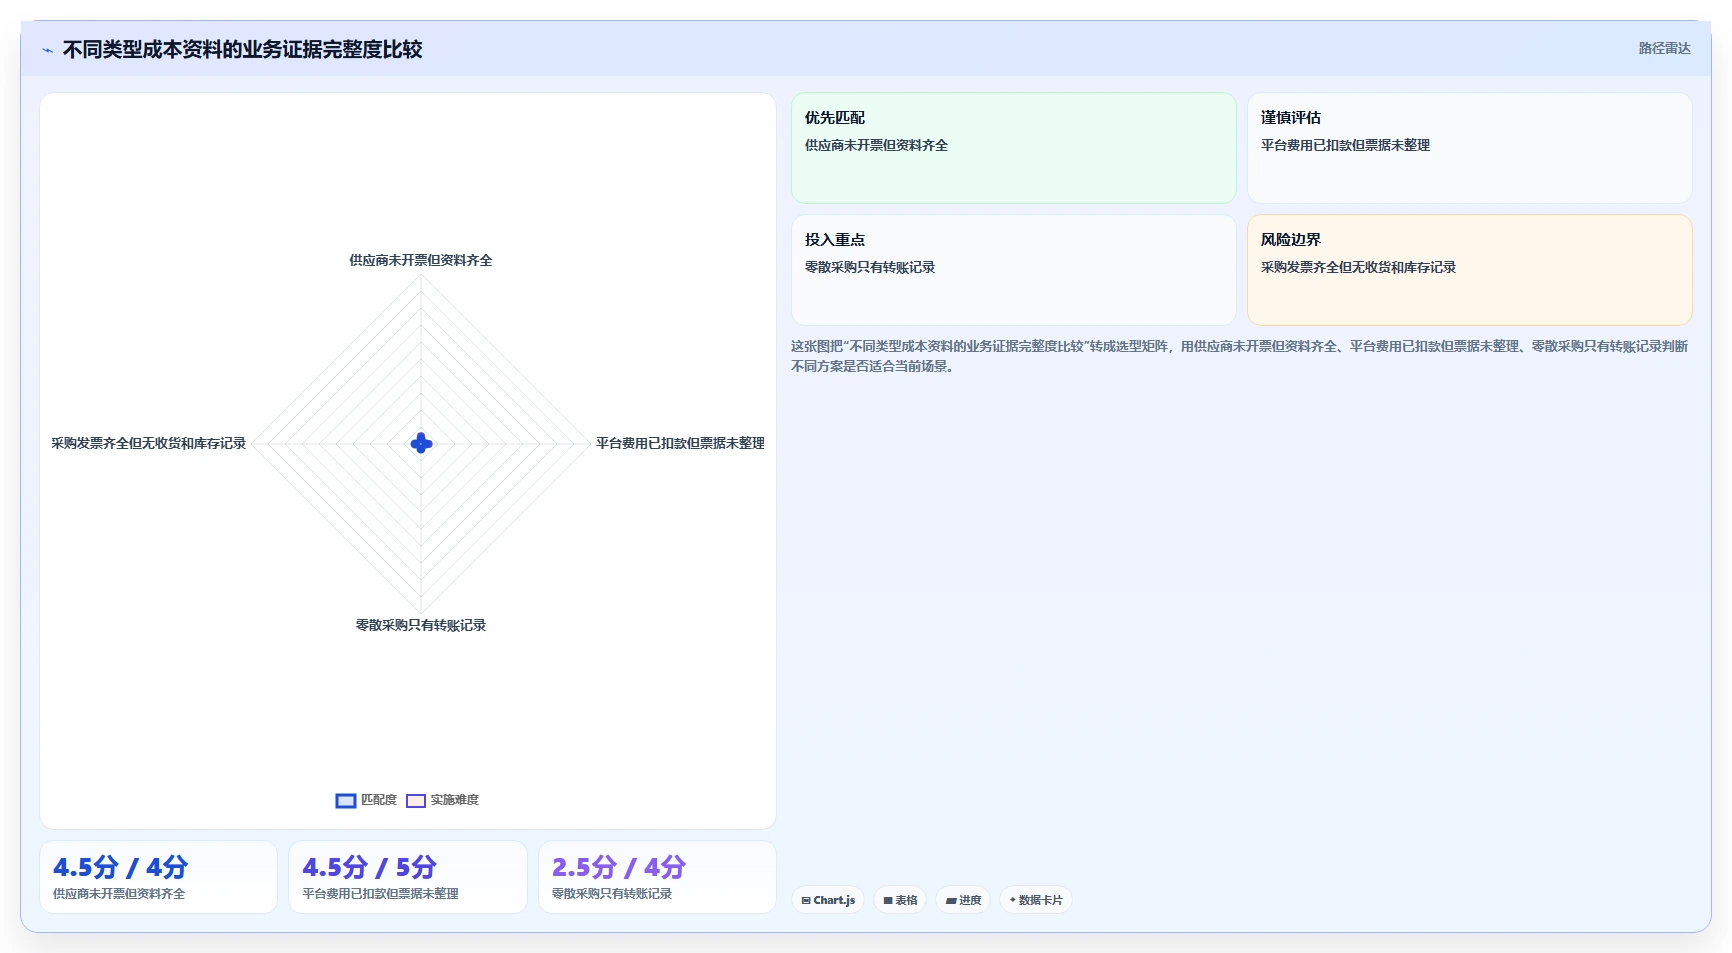Click the page title 不同类型成本资料的业务证据完整度比较
The image size is (1732, 953).
tap(243, 50)
